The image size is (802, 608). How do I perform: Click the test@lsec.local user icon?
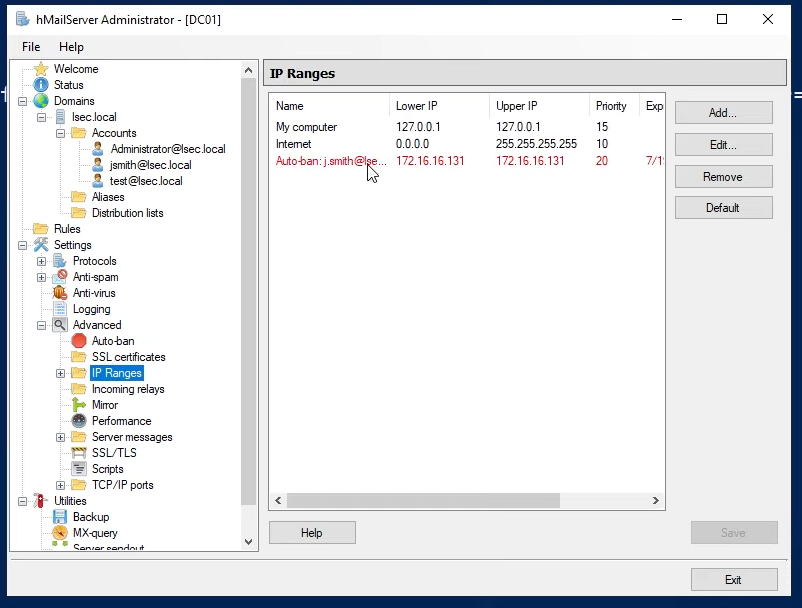(x=98, y=181)
